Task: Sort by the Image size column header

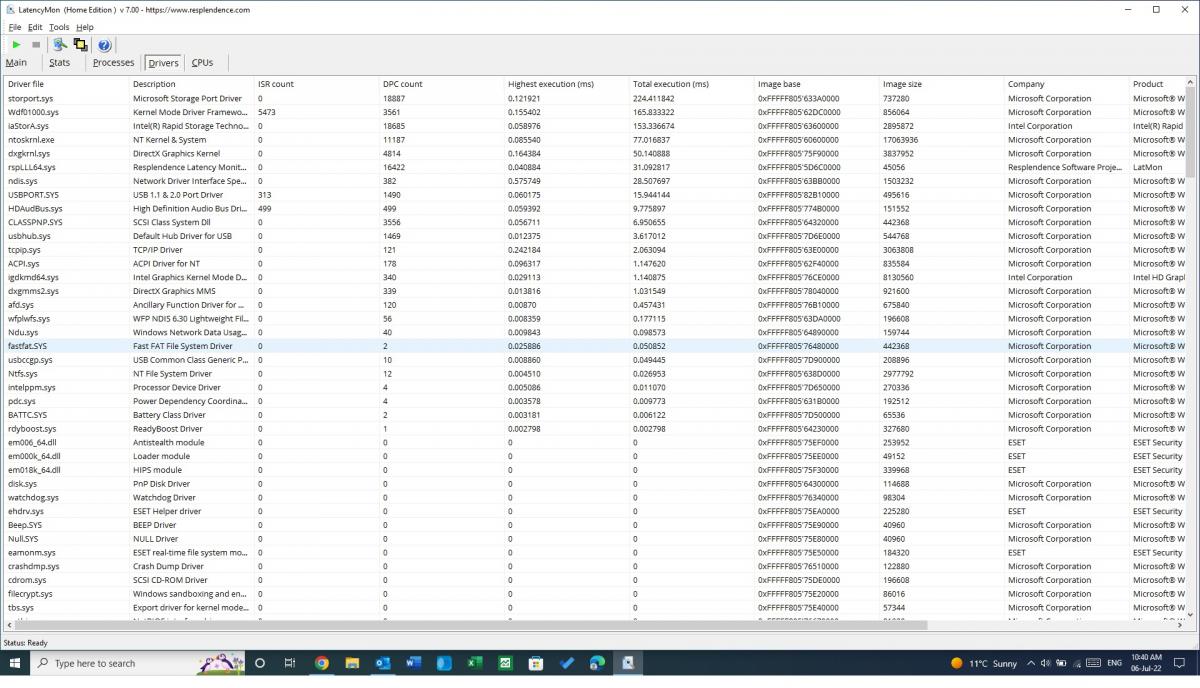Action: [941, 84]
